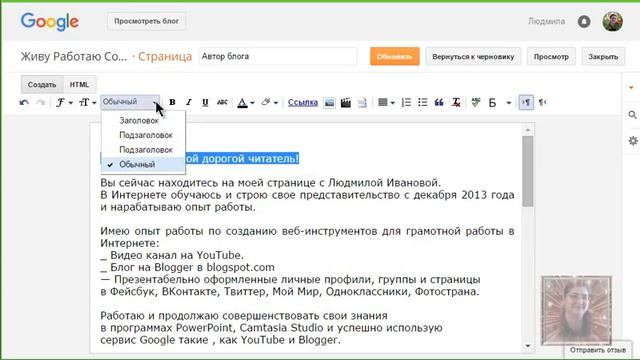
Task: Format selection as a quote
Action: coord(439,102)
